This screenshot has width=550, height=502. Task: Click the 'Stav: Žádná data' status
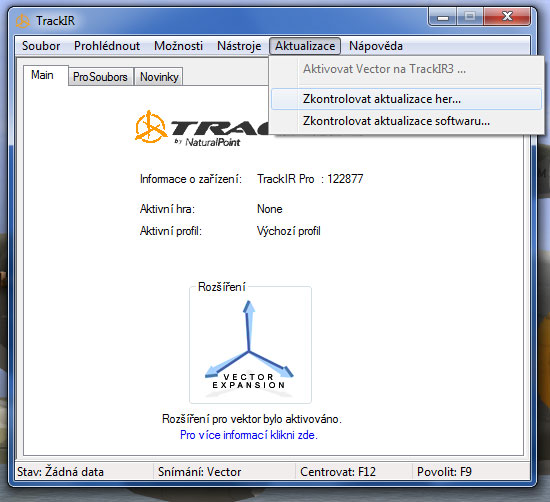tap(60, 472)
